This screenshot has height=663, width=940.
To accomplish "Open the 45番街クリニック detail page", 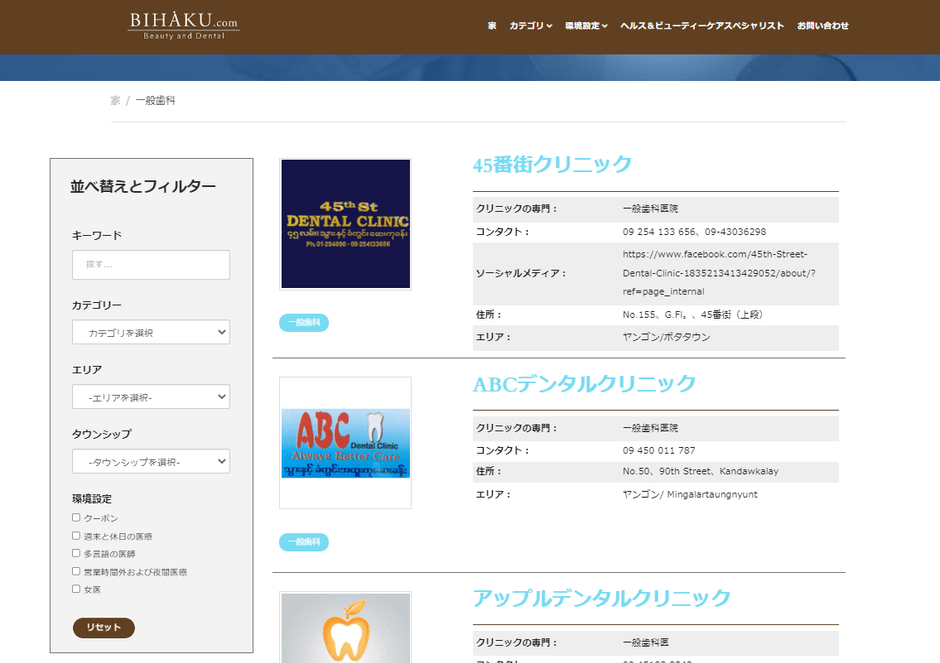I will [x=552, y=164].
